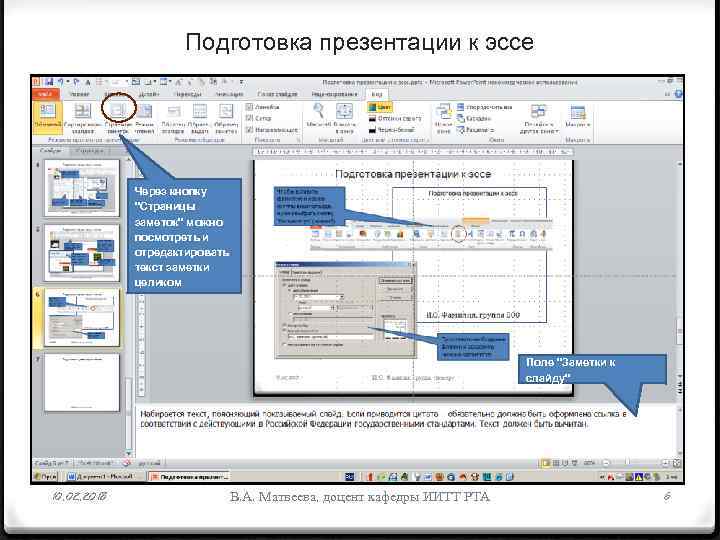Image resolution: width=720 pixels, height=540 pixels.
Task: Select slide 7 thumbnail
Action: [x=82, y=382]
